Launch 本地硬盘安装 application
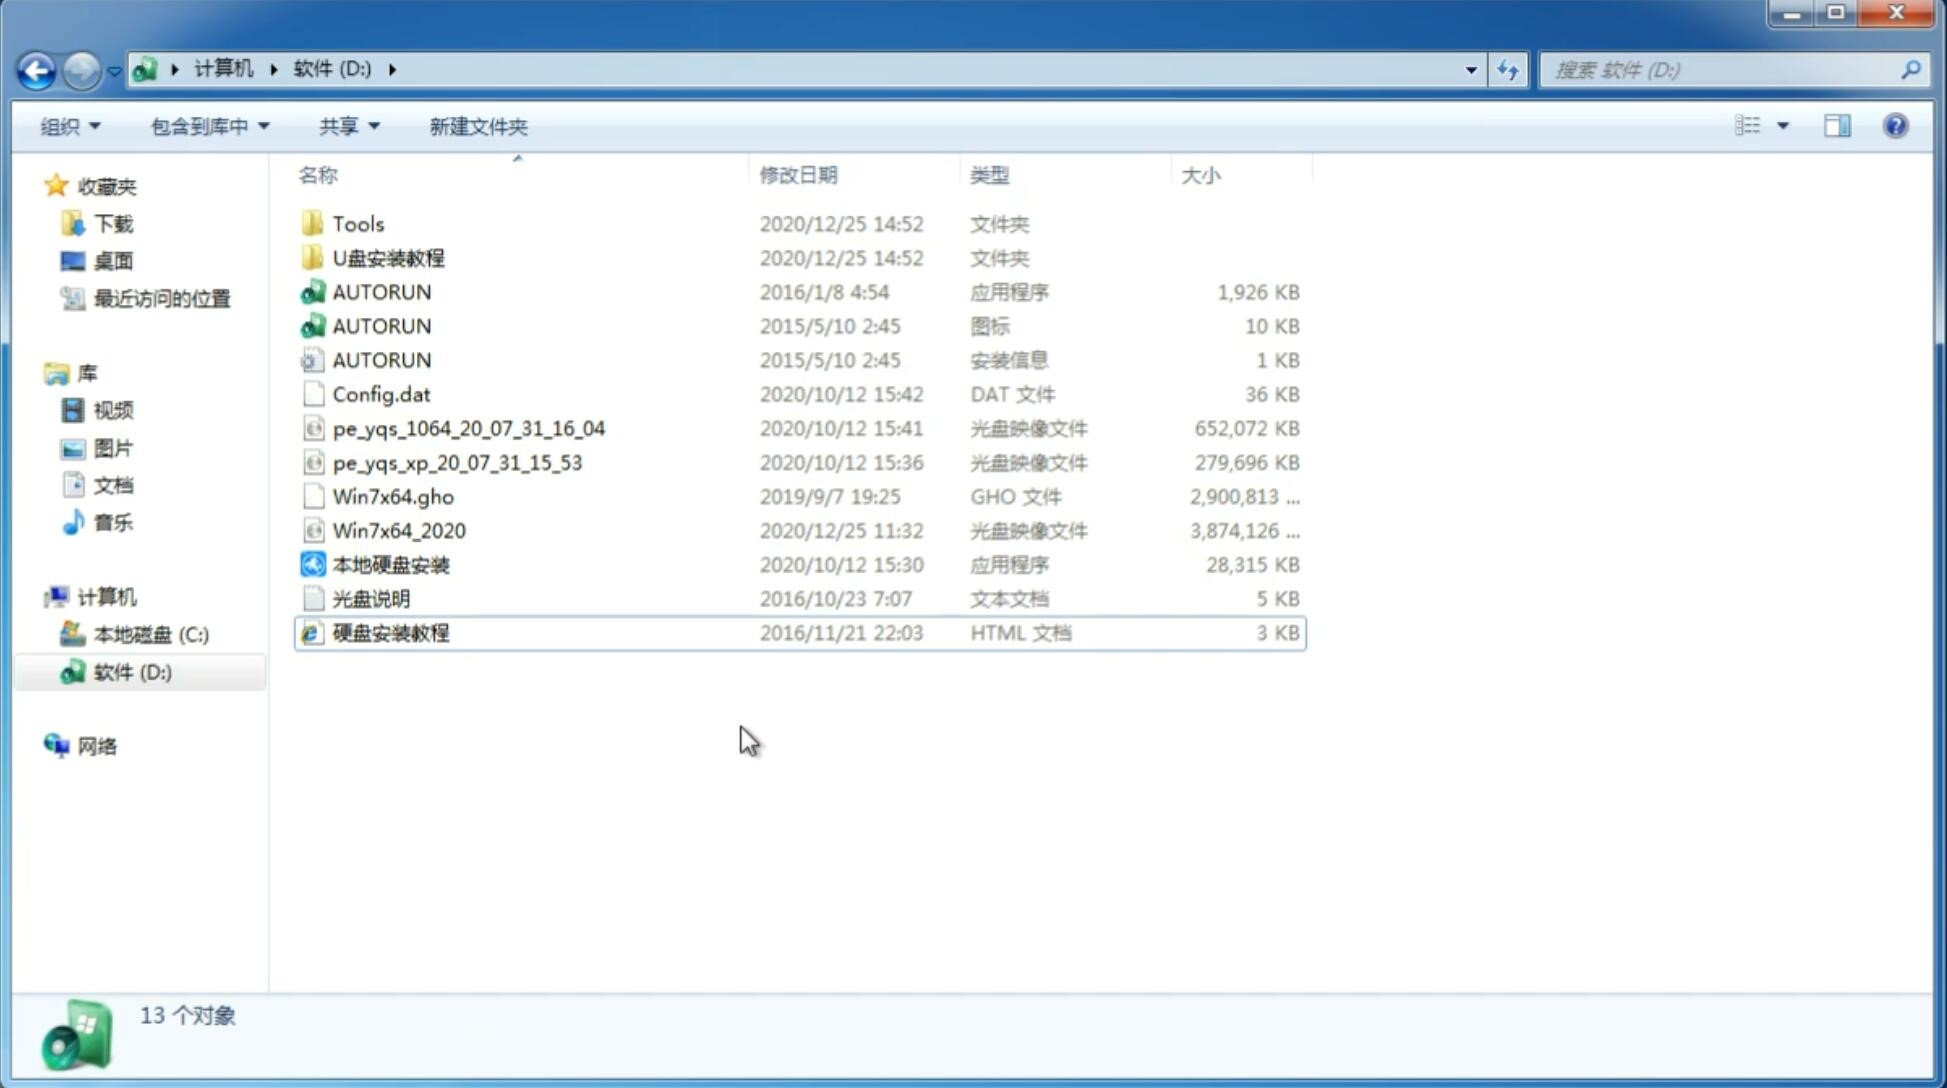This screenshot has height=1088, width=1947. tap(389, 564)
